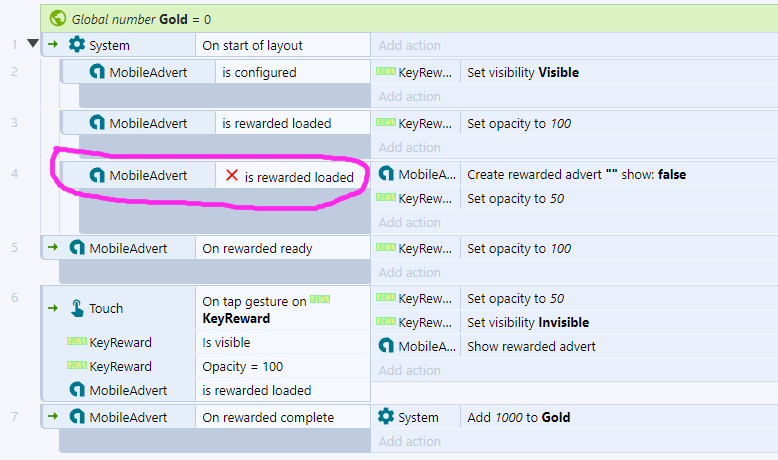Image resolution: width=778 pixels, height=460 pixels.
Task: Collapse event 1 with the black triangle
Action: (x=33, y=43)
